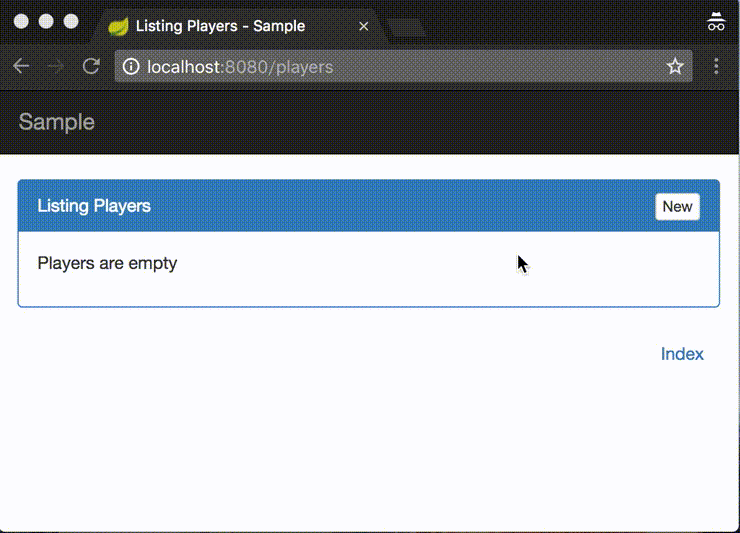Click the minimize window button
The height and width of the screenshot is (533, 740).
[46, 21]
